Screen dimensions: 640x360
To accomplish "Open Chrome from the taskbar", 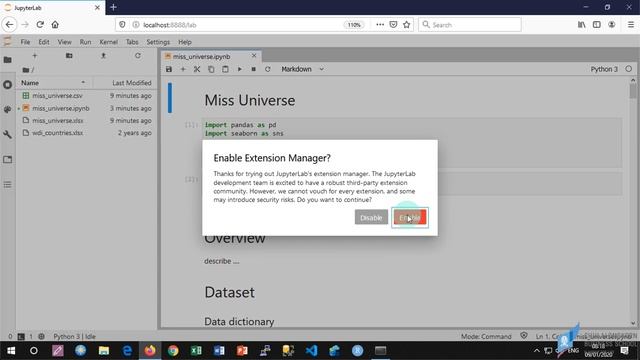I will tap(173, 351).
